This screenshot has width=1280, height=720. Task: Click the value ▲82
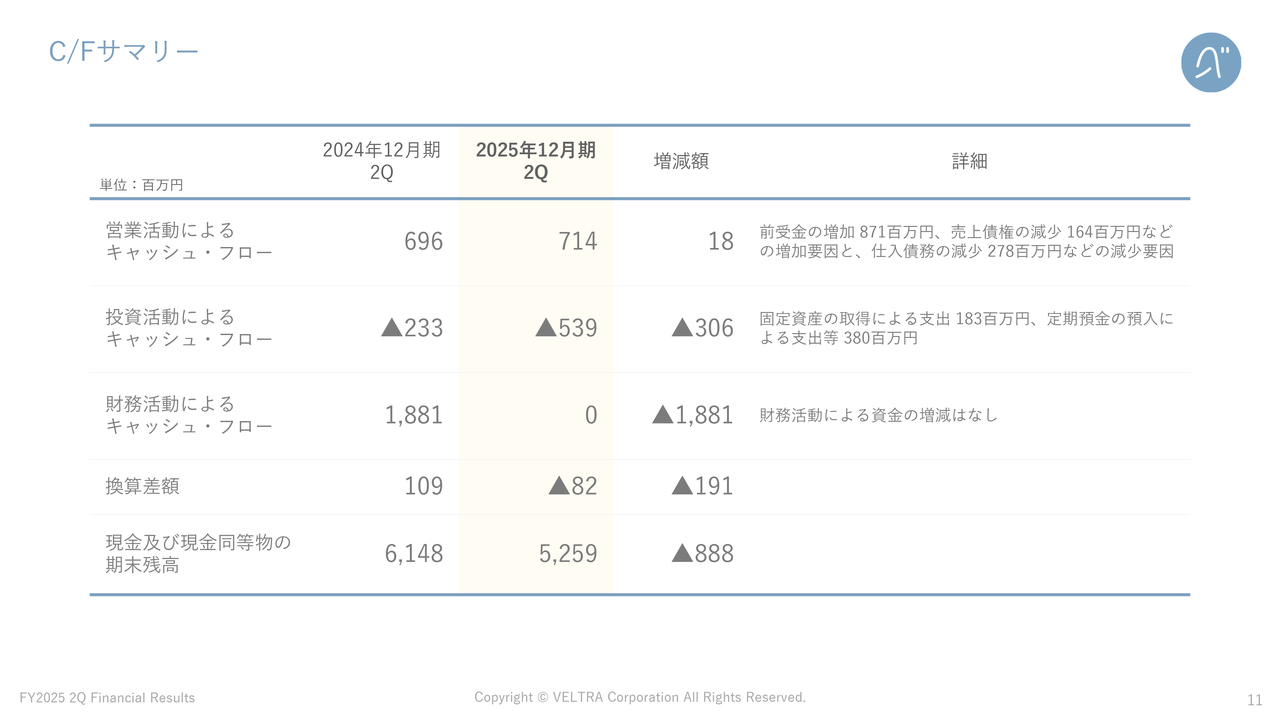click(x=573, y=486)
